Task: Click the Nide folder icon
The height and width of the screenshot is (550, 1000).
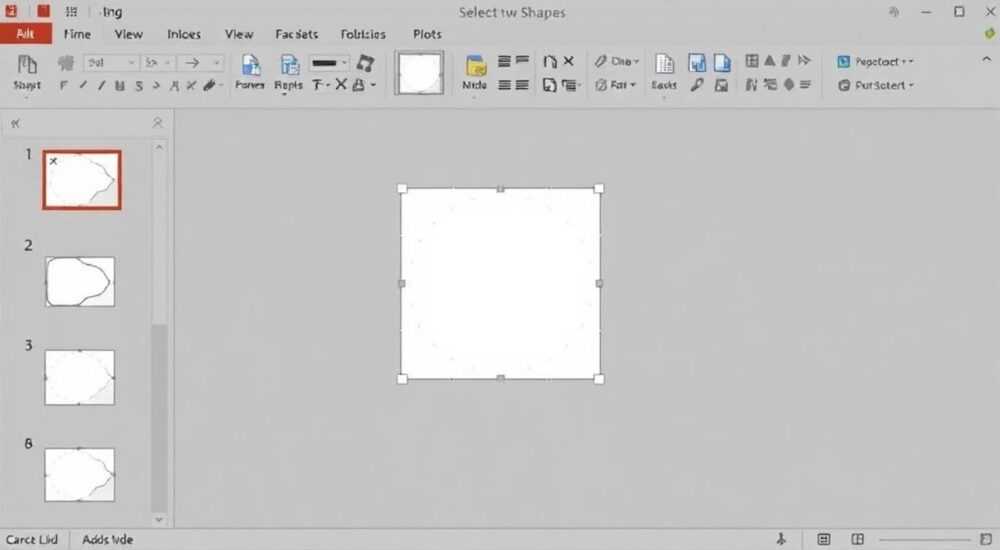Action: (475, 66)
